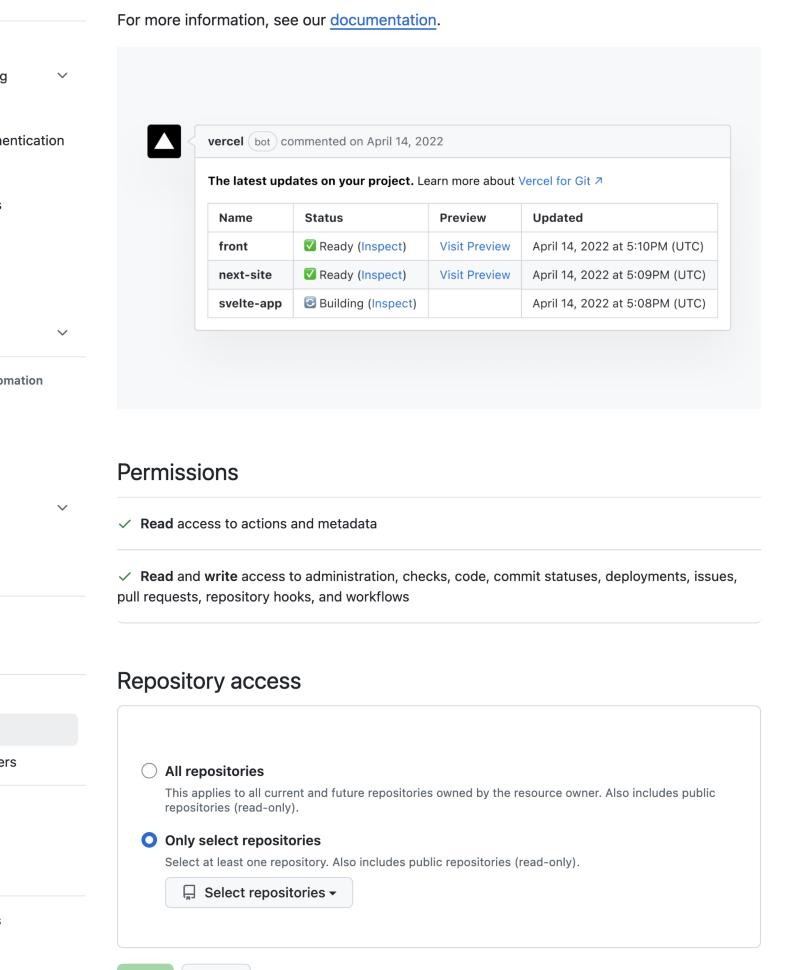The width and height of the screenshot is (800, 970).
Task: Click the grey button beside the green button
Action: [217, 967]
